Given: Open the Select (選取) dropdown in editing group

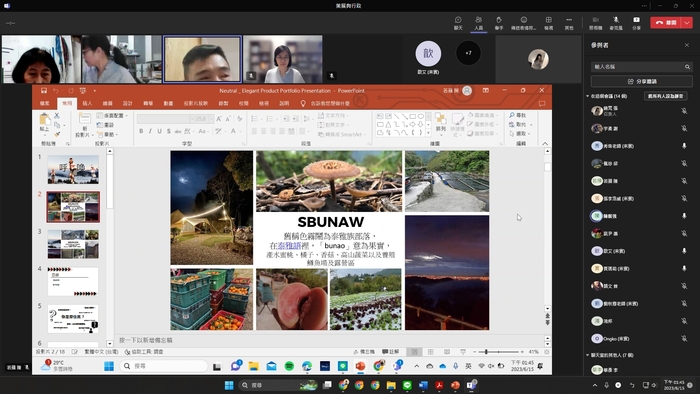Looking at the screenshot, I should point(520,133).
